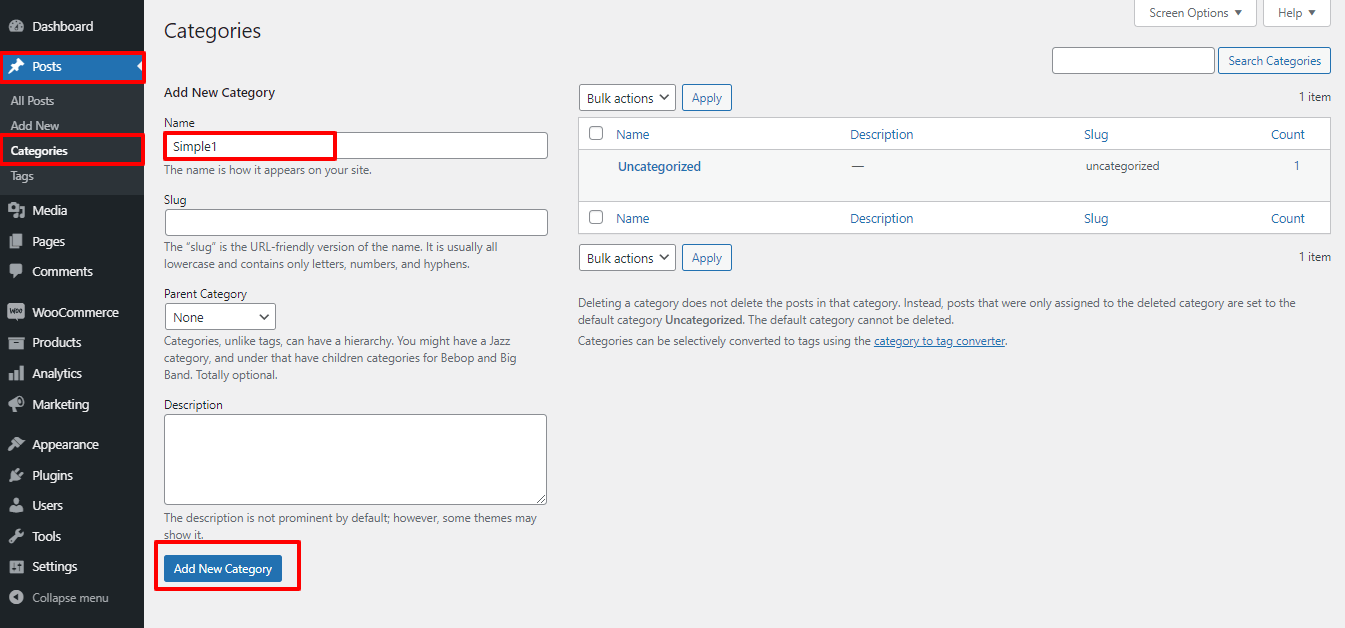Open the top Bulk actions dropdown
1345x628 pixels.
click(627, 98)
